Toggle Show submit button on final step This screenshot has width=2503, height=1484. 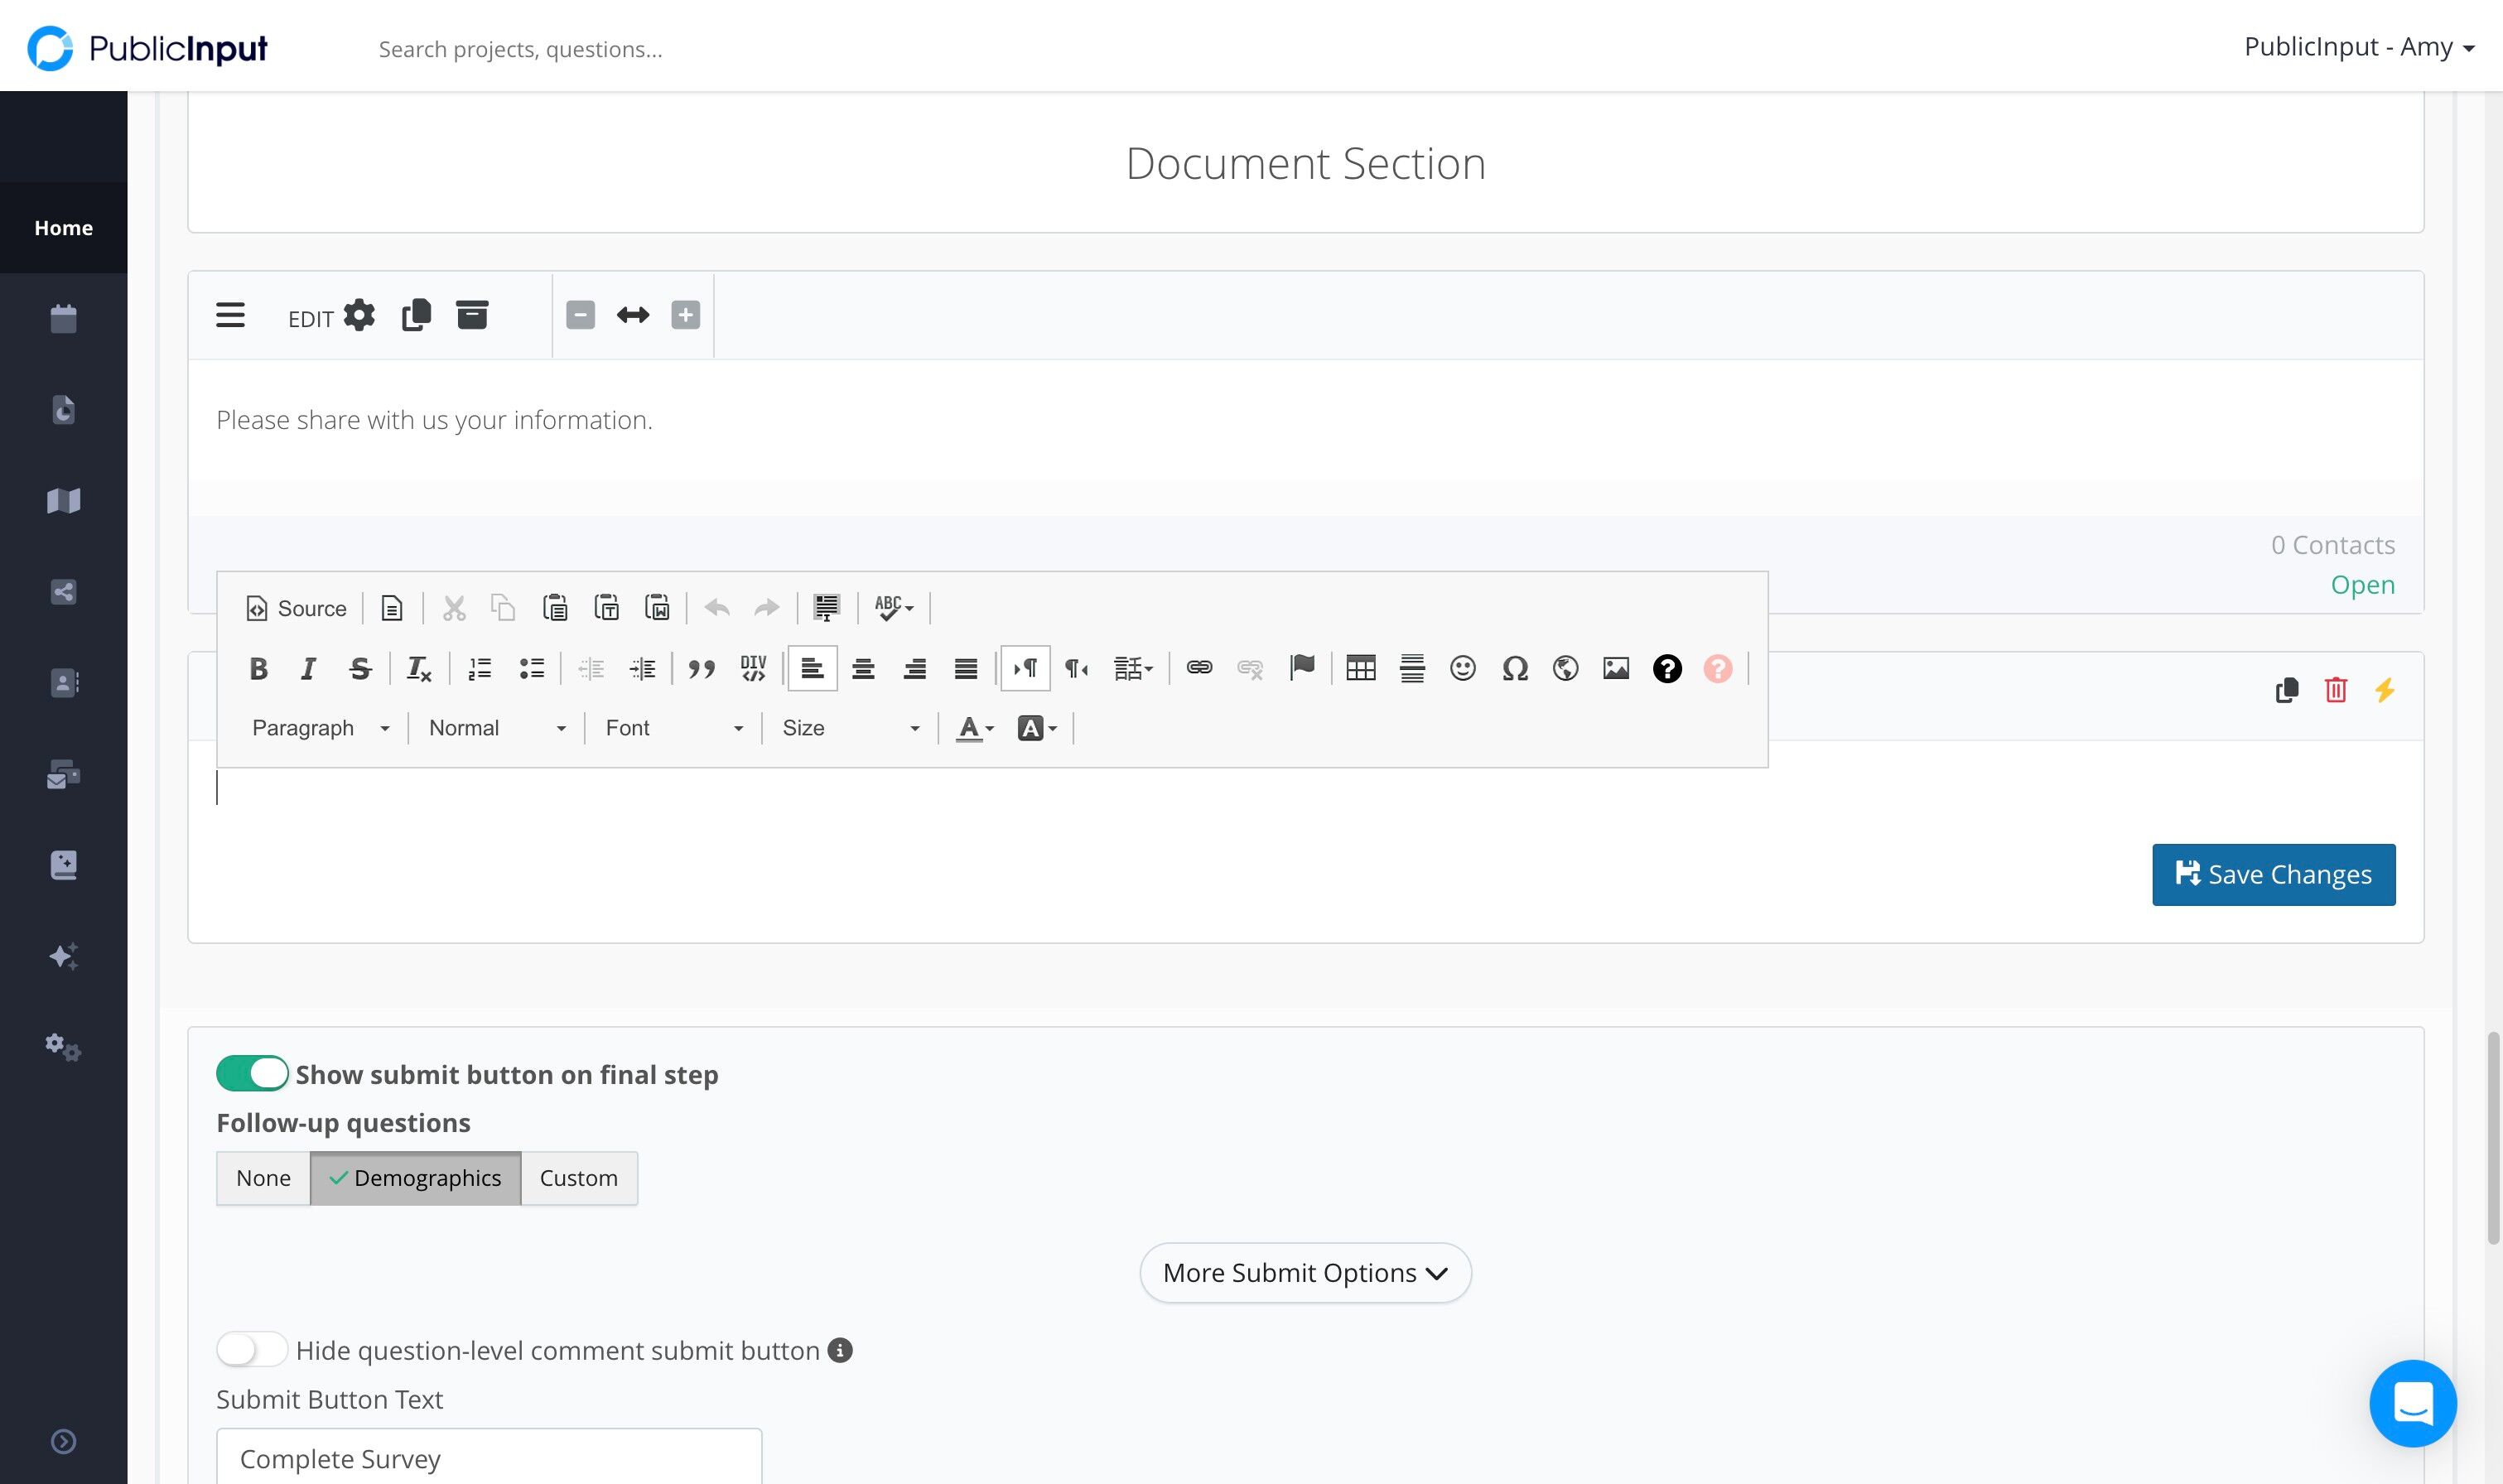(x=252, y=1074)
